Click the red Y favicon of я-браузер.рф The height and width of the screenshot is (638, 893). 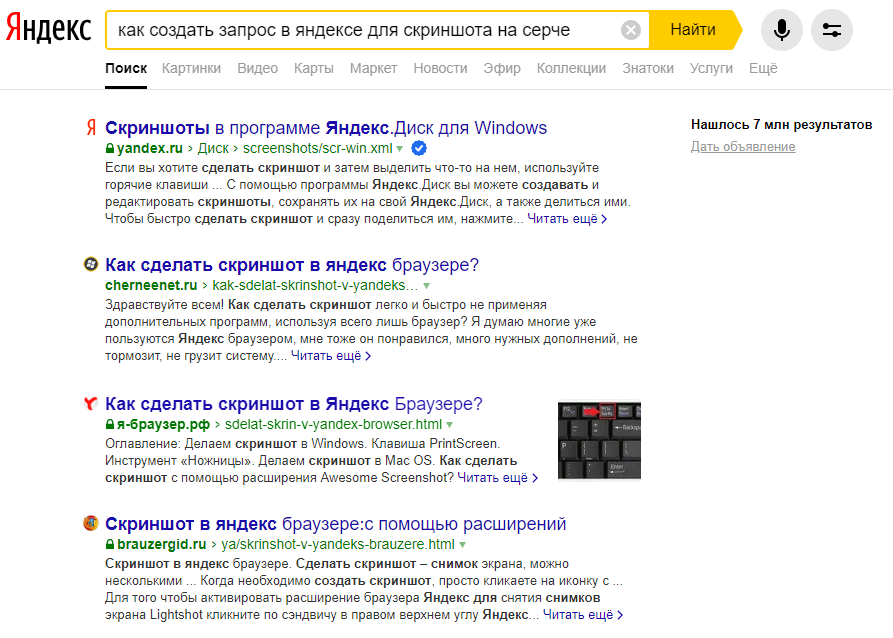(91, 403)
